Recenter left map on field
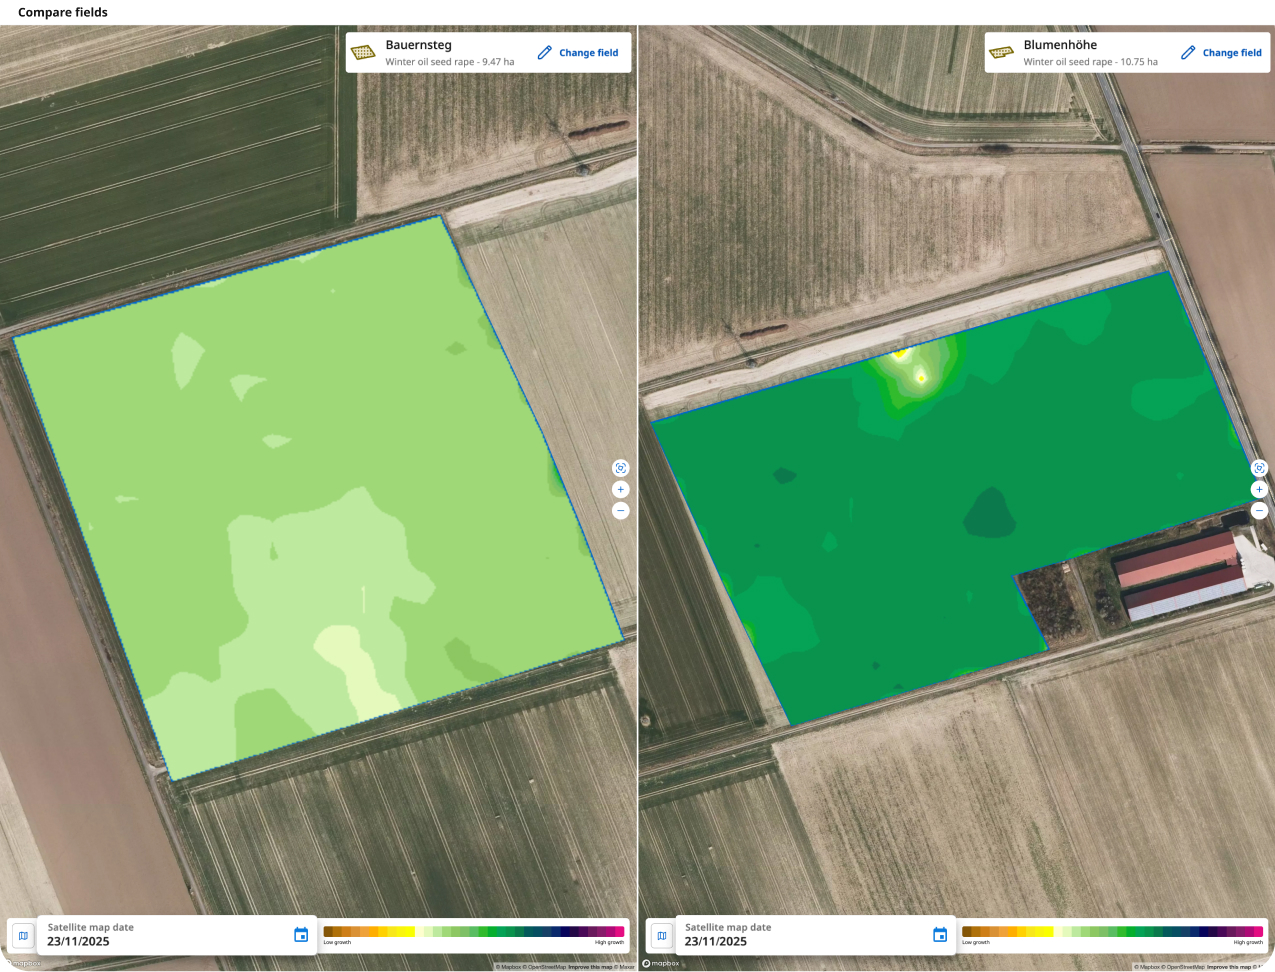 [x=621, y=468]
